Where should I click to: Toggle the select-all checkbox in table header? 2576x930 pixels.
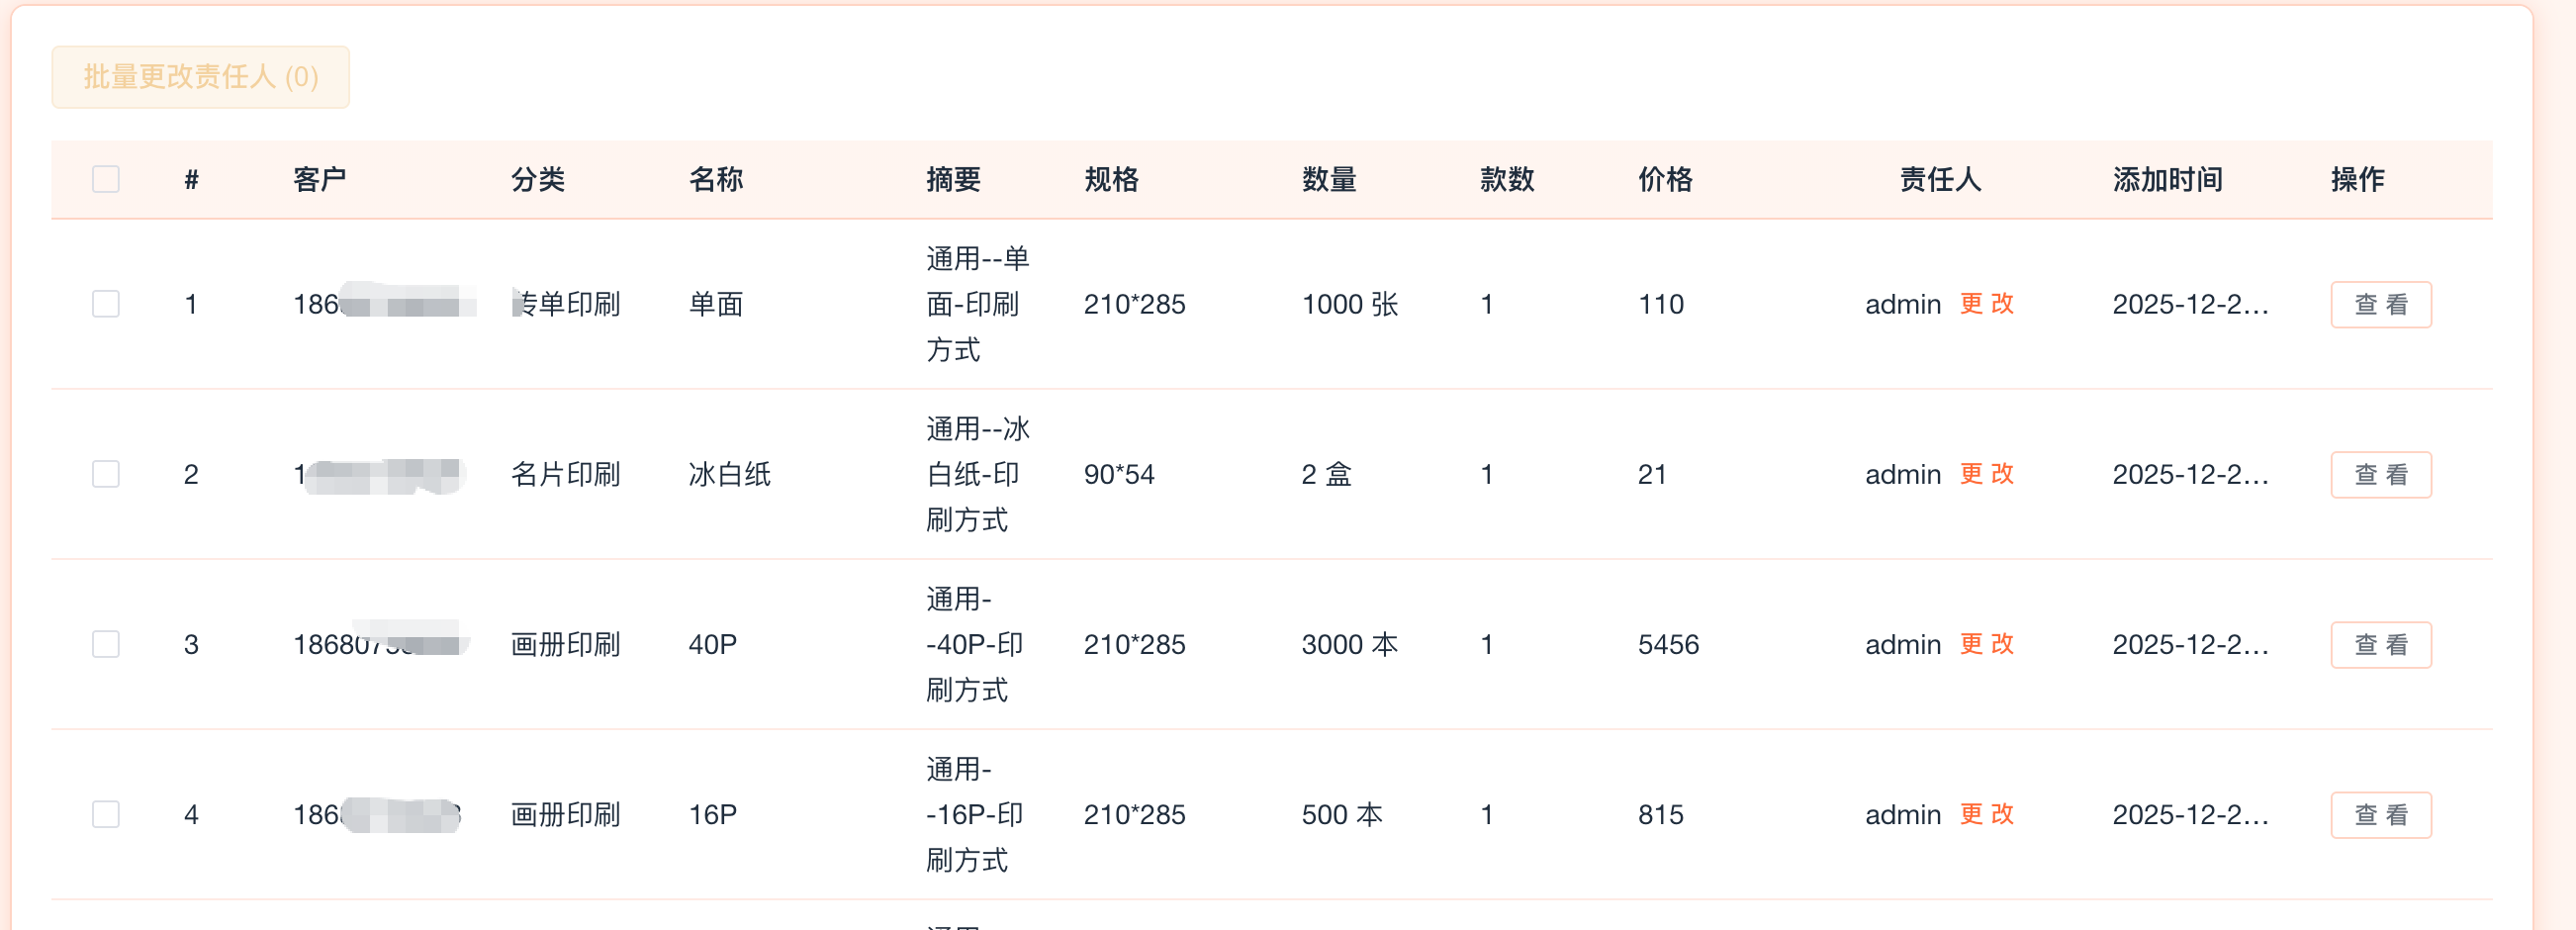point(106,179)
